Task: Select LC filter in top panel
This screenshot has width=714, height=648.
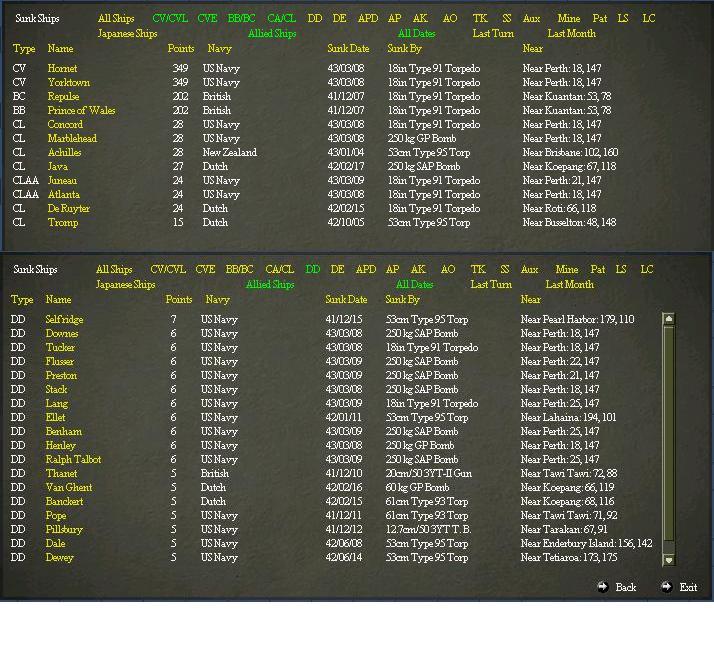Action: tap(648, 19)
